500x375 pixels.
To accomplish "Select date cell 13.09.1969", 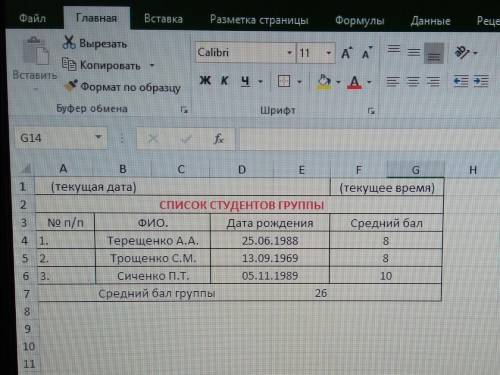I will 270,258.
